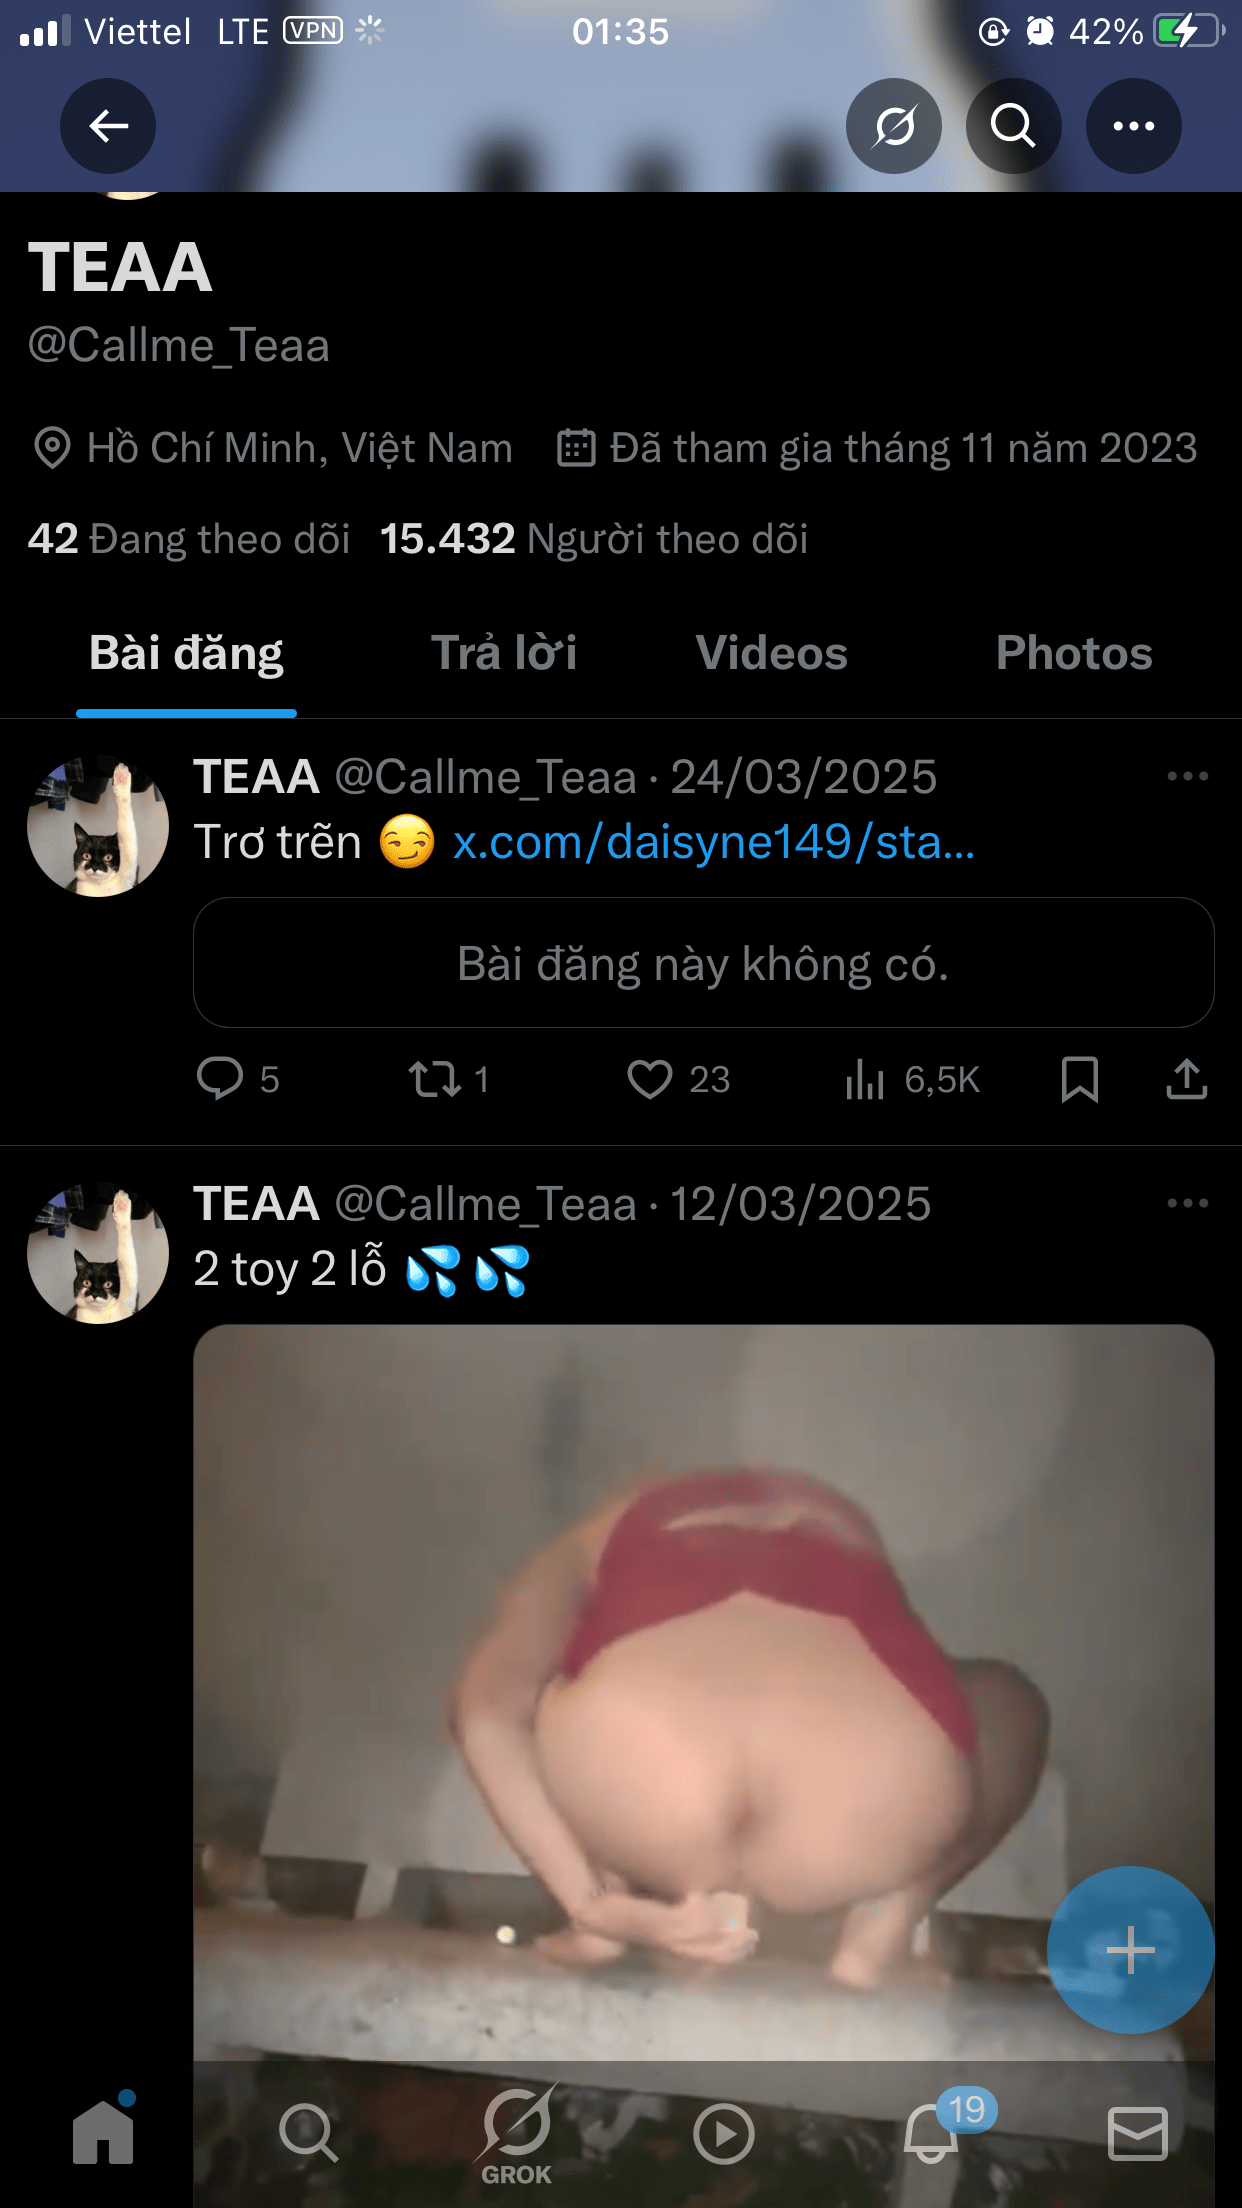Open profile more options three-dot menu

coord(1134,126)
